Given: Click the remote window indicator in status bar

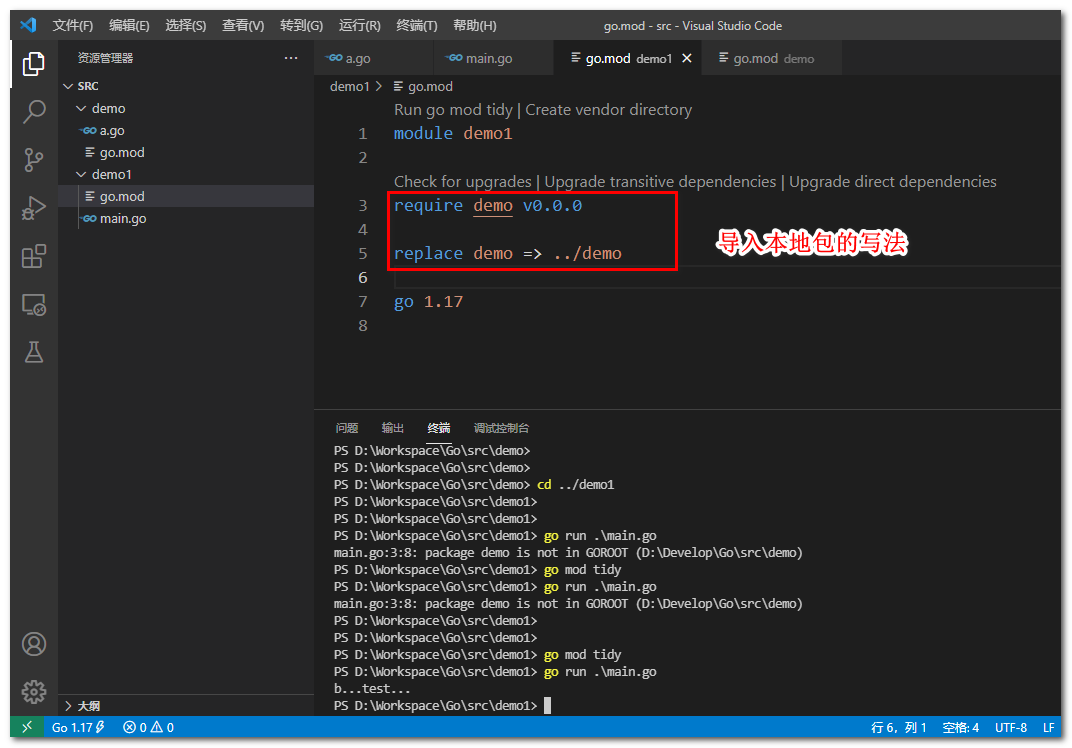Looking at the screenshot, I should 27,727.
